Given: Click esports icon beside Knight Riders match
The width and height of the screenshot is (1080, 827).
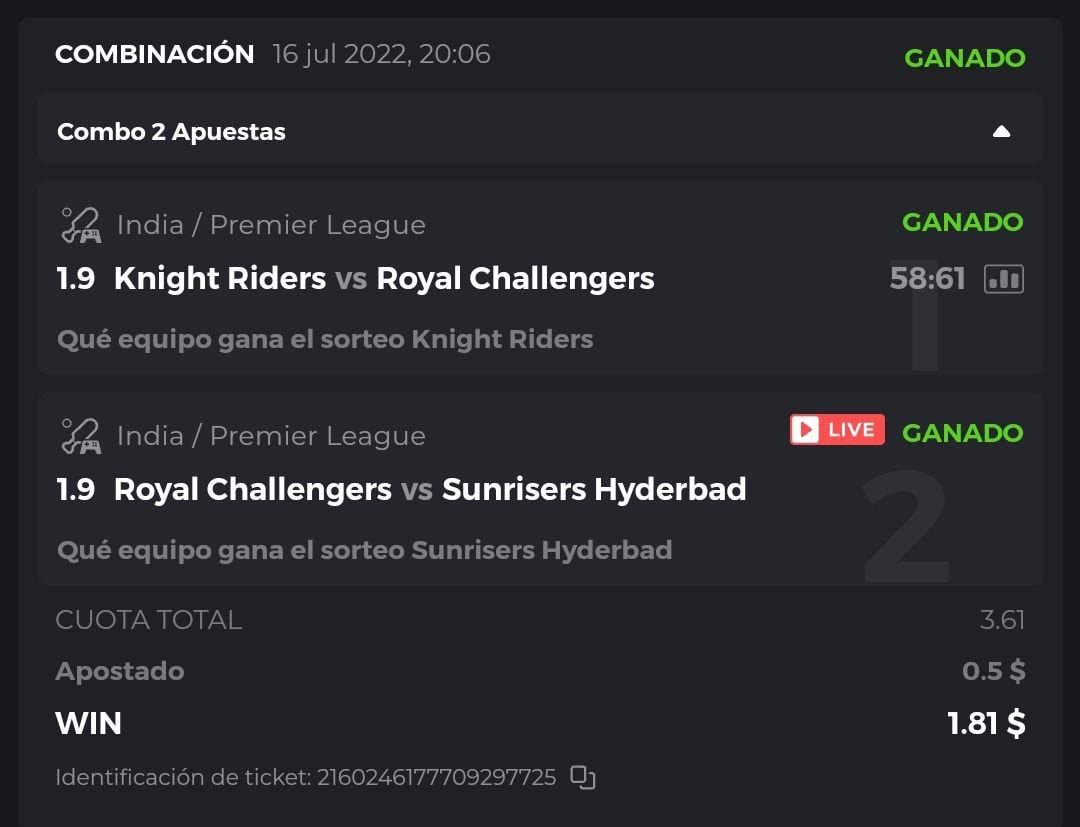Looking at the screenshot, I should pos(81,225).
